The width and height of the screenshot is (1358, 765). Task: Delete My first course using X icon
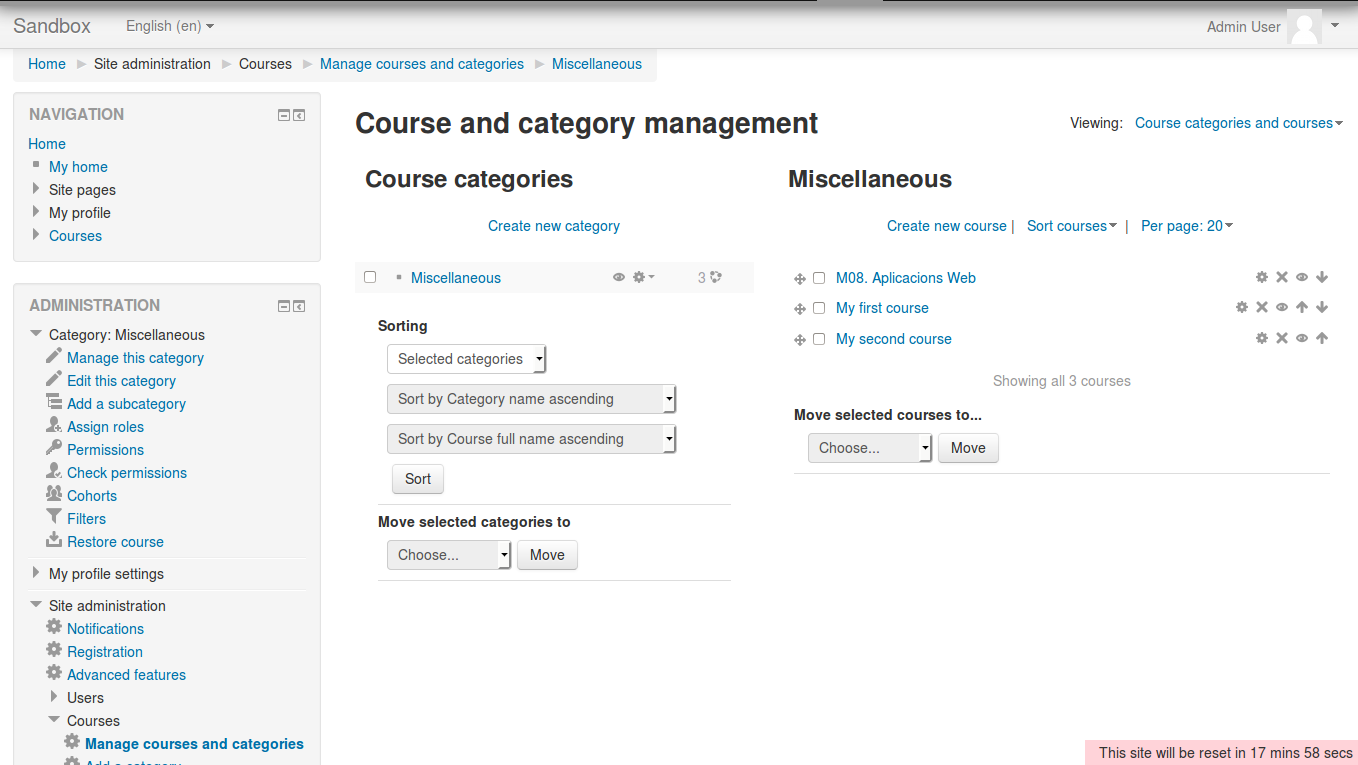click(1262, 308)
